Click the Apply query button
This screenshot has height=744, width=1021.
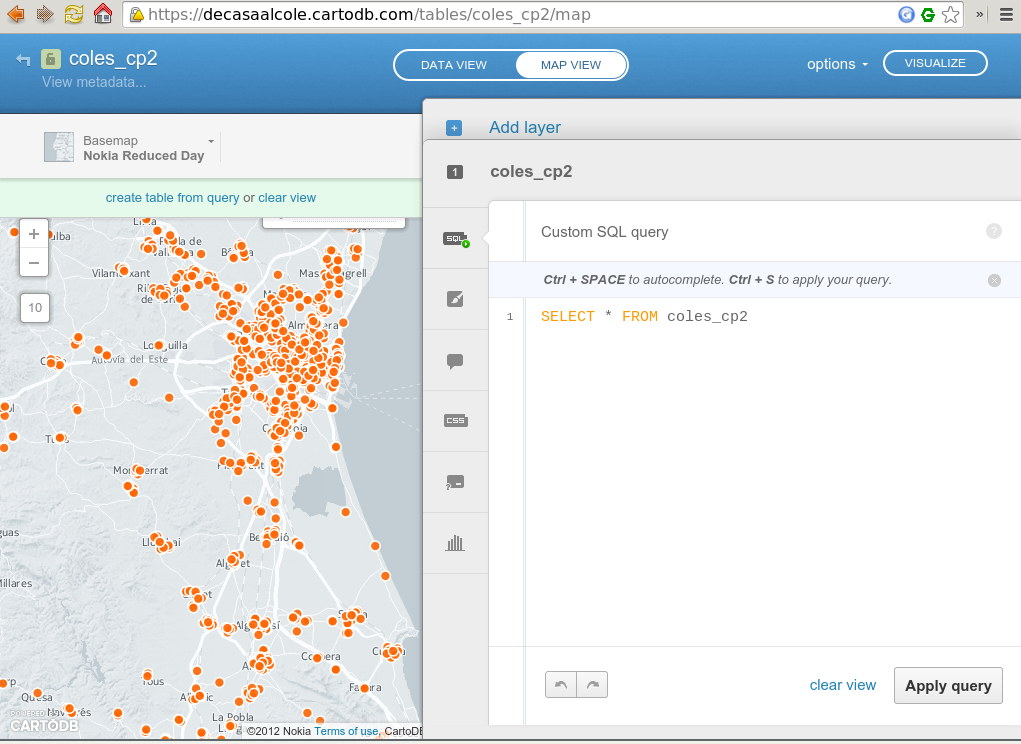point(948,685)
